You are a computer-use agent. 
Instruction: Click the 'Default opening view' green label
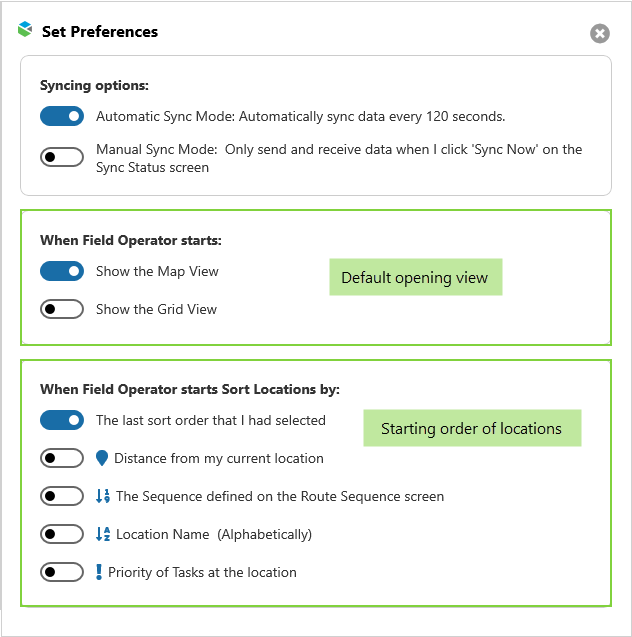[415, 277]
